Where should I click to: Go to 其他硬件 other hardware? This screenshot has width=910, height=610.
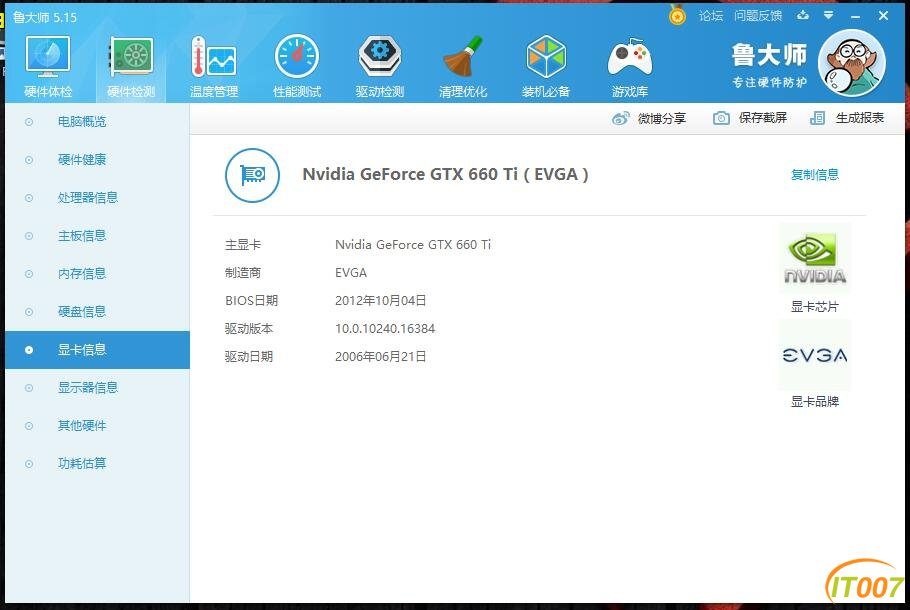click(x=97, y=426)
